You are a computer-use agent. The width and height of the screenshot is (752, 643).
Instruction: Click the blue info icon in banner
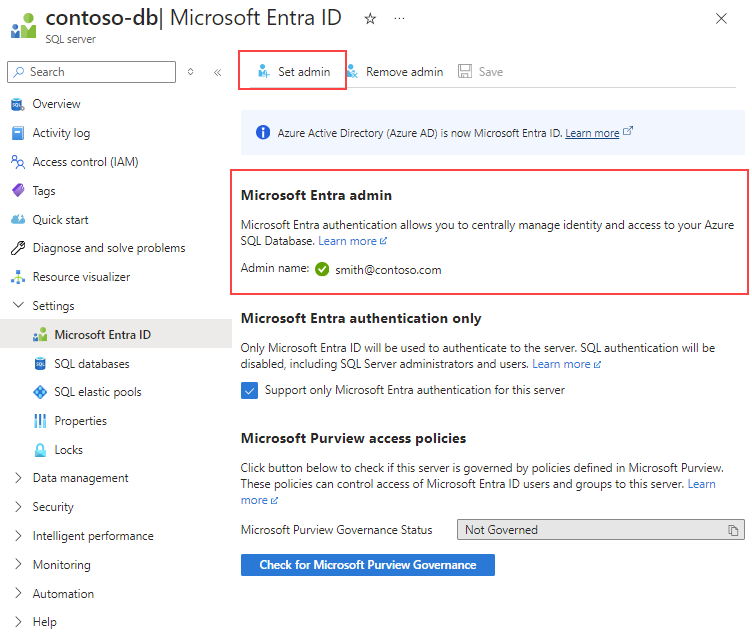pos(263,132)
